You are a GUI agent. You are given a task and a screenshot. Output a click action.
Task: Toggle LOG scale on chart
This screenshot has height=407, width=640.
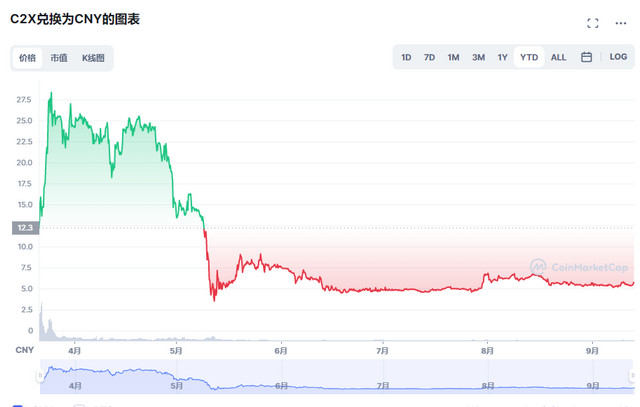pyautogui.click(x=618, y=57)
